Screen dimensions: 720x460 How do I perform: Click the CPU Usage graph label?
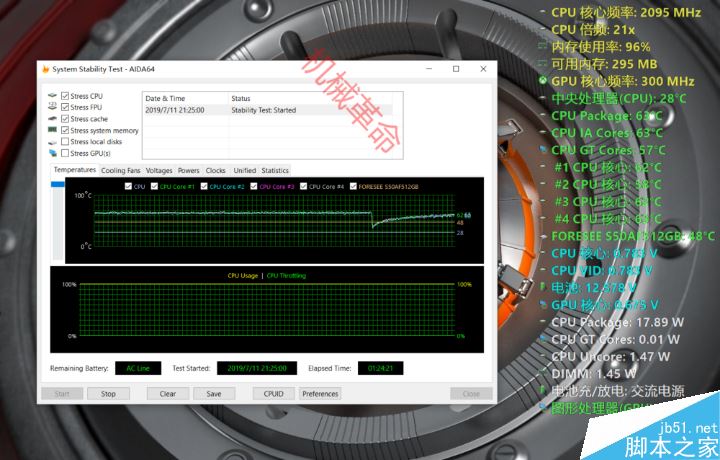(242, 275)
